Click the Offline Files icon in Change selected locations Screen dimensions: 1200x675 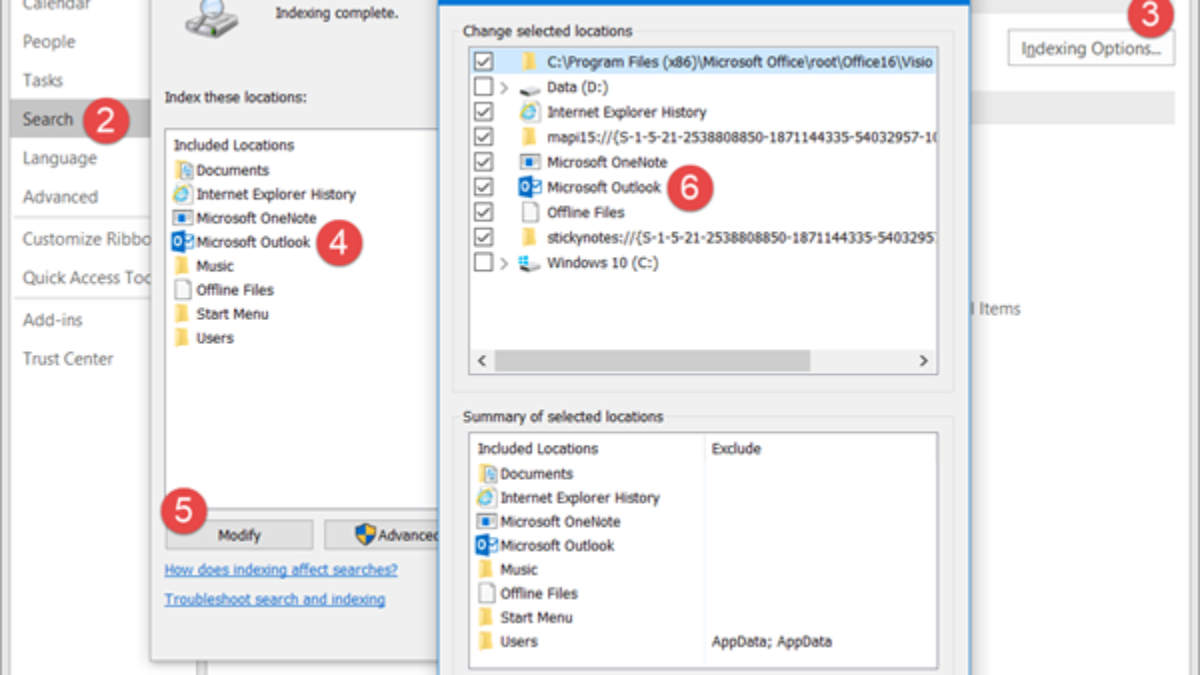pyautogui.click(x=529, y=212)
